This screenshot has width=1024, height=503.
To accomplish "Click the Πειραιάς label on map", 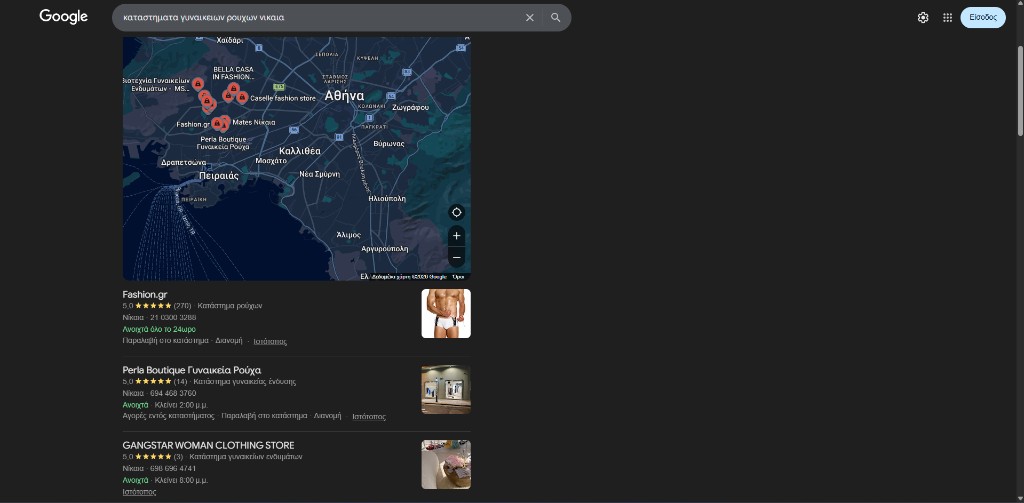I will [x=219, y=176].
